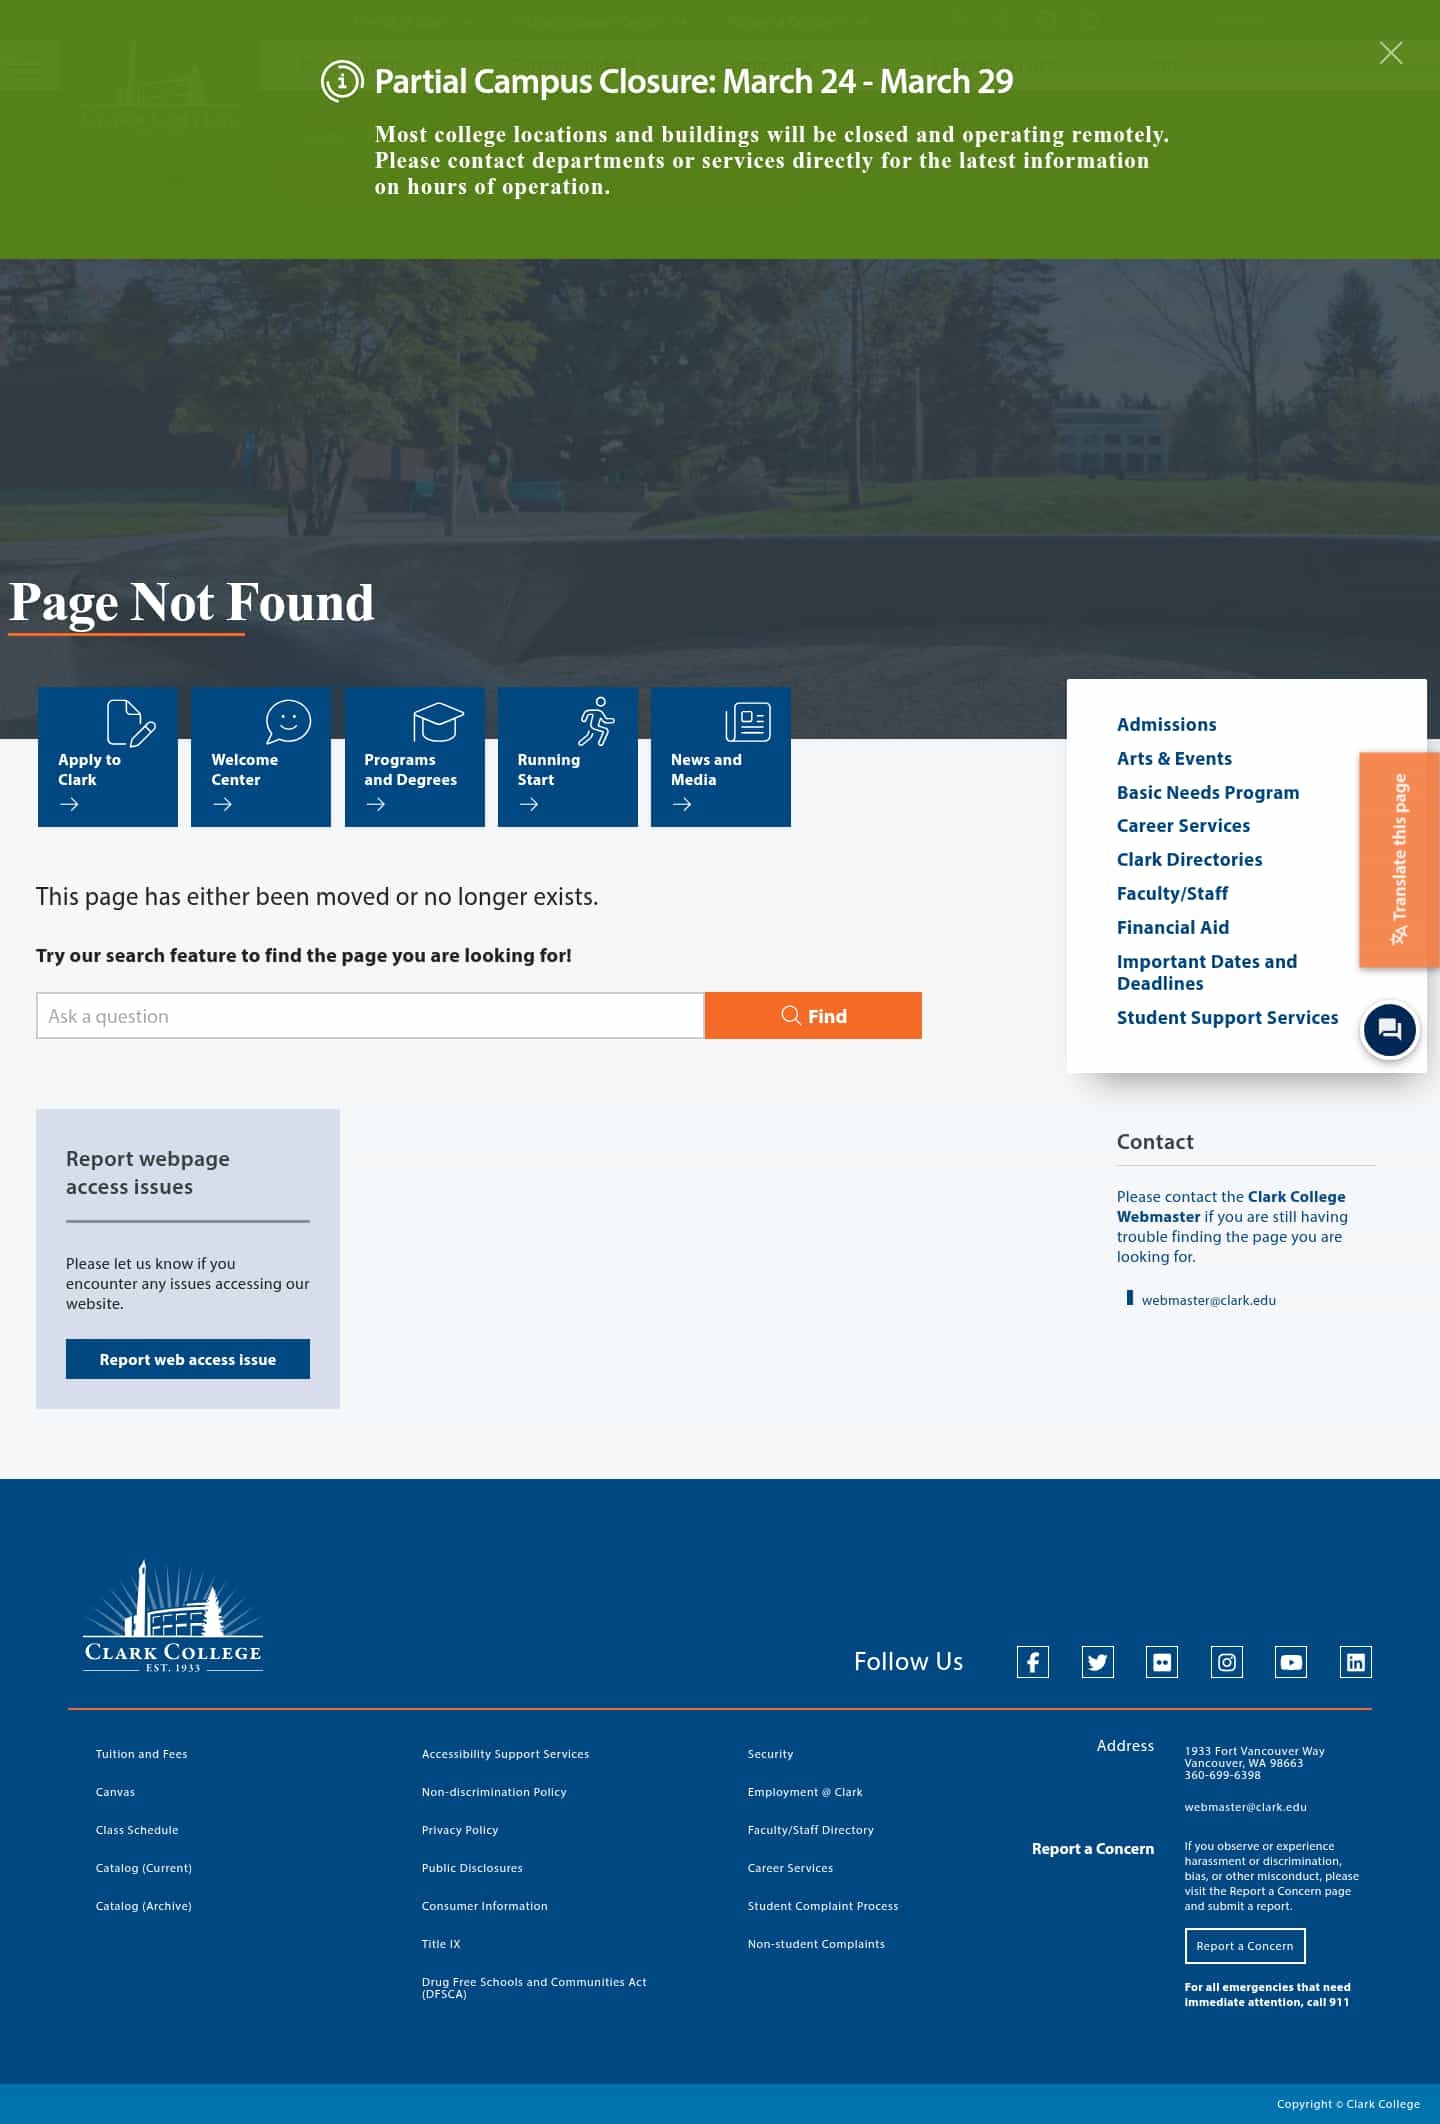This screenshot has width=1440, height=2124.
Task: Open the Programs and Degrees tile
Action: tap(415, 756)
